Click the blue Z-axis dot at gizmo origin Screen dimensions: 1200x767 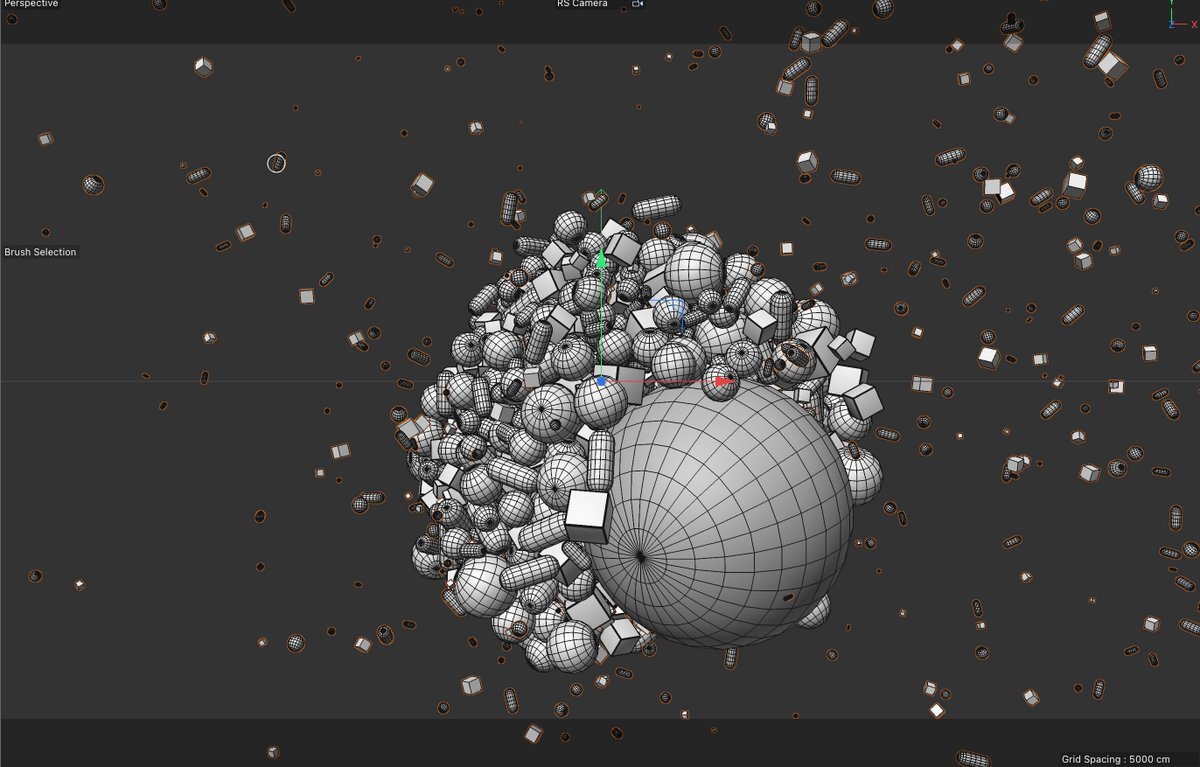[601, 381]
